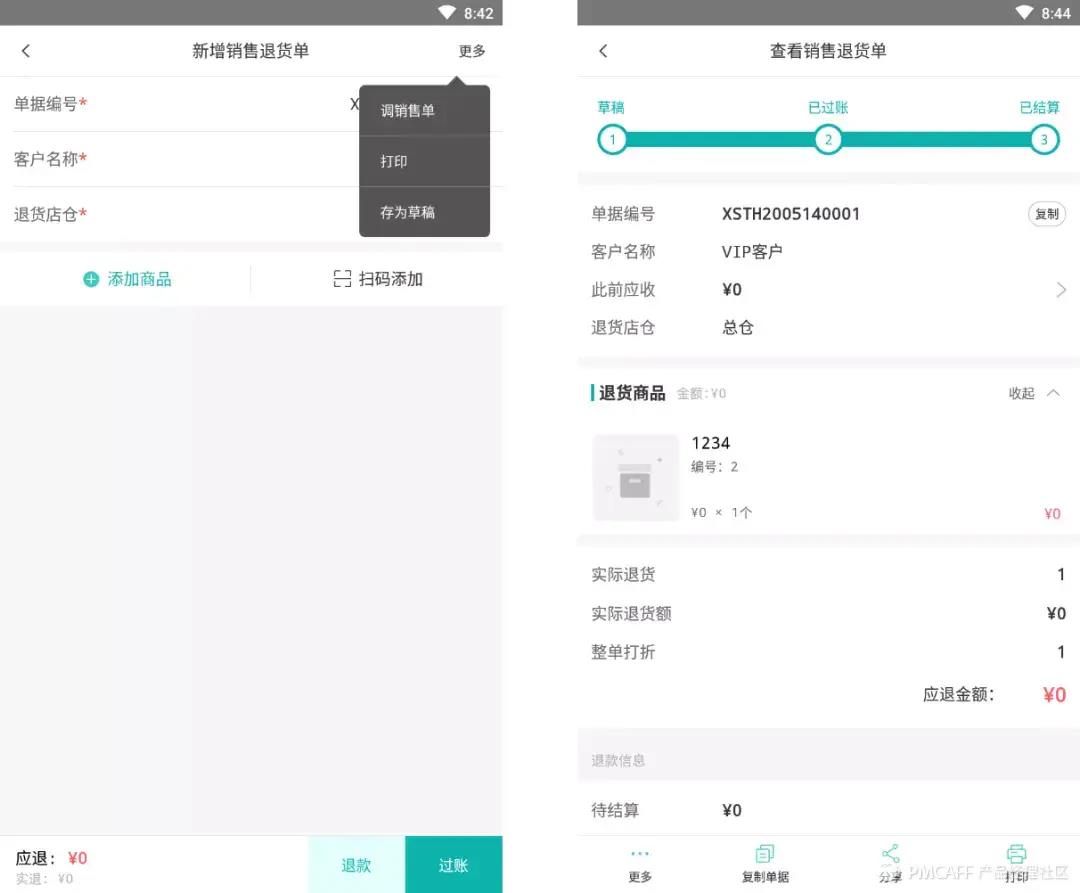Tap the 单据编号 input field

tap(250, 104)
